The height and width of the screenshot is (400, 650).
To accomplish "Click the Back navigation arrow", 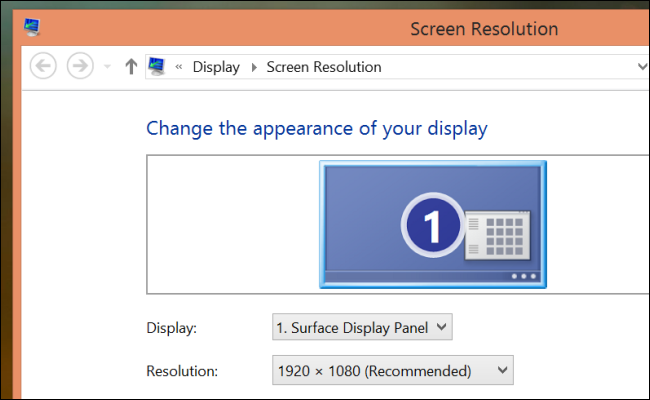I will pos(43,65).
